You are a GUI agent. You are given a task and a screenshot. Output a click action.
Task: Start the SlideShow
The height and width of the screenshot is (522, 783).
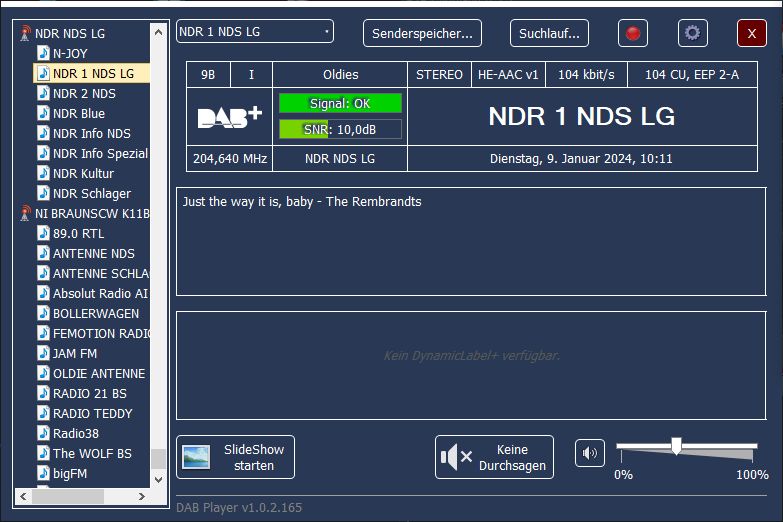235,457
